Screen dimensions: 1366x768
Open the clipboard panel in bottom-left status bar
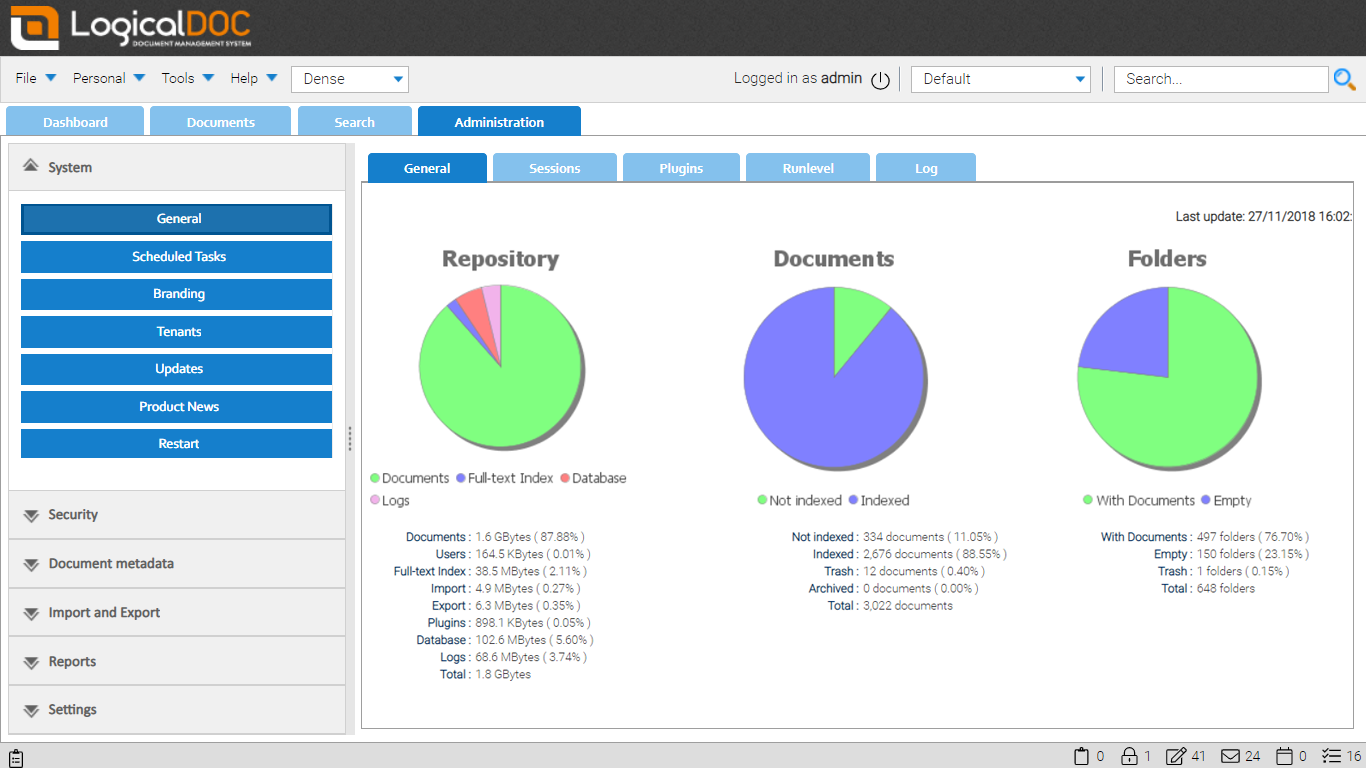15,756
